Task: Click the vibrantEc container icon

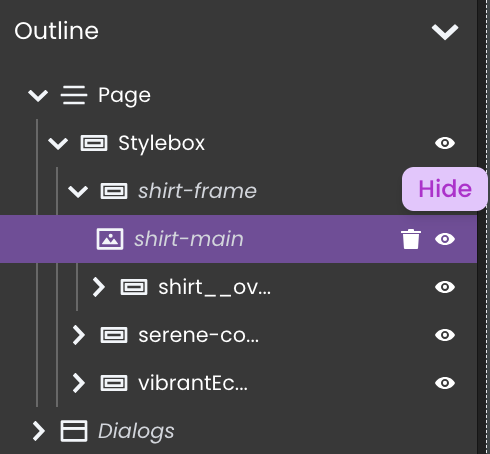Action: 114,383
